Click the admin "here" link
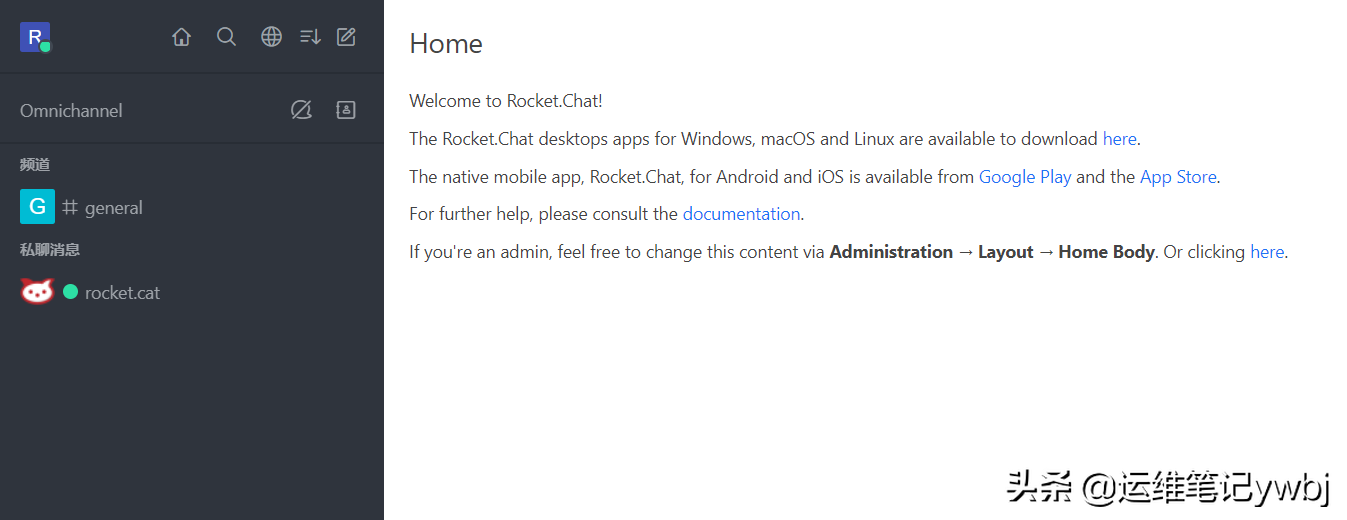The height and width of the screenshot is (520, 1347). pos(1266,252)
